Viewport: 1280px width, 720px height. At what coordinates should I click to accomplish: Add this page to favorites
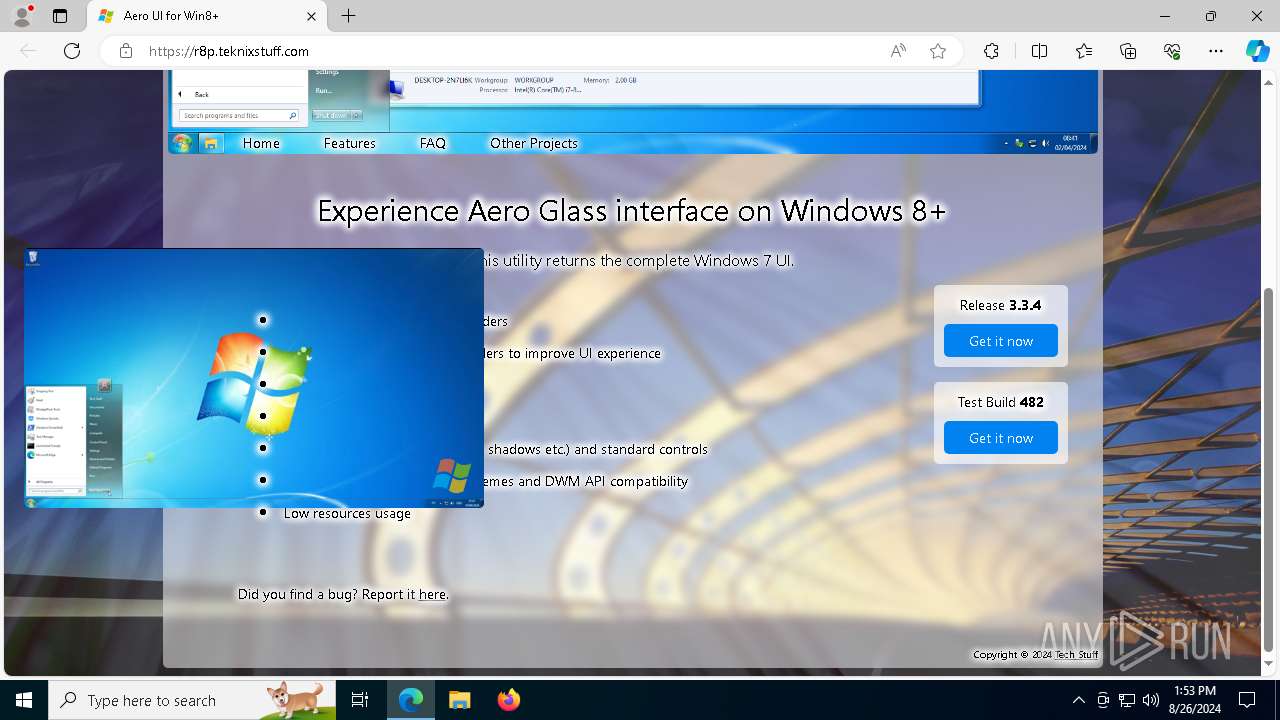tap(938, 51)
